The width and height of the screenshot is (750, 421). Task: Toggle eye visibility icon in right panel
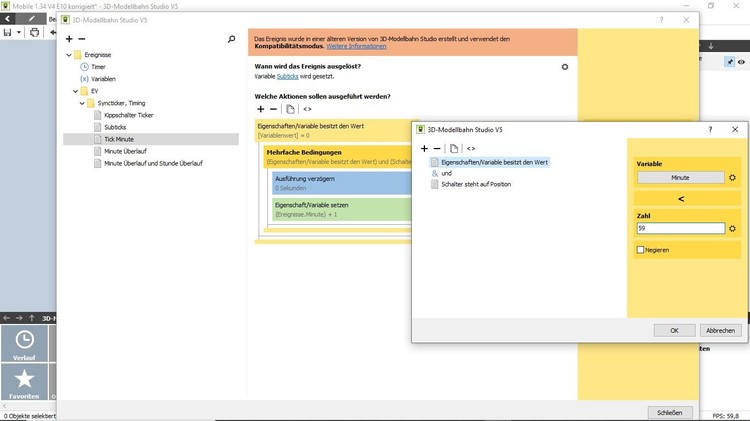click(x=741, y=62)
